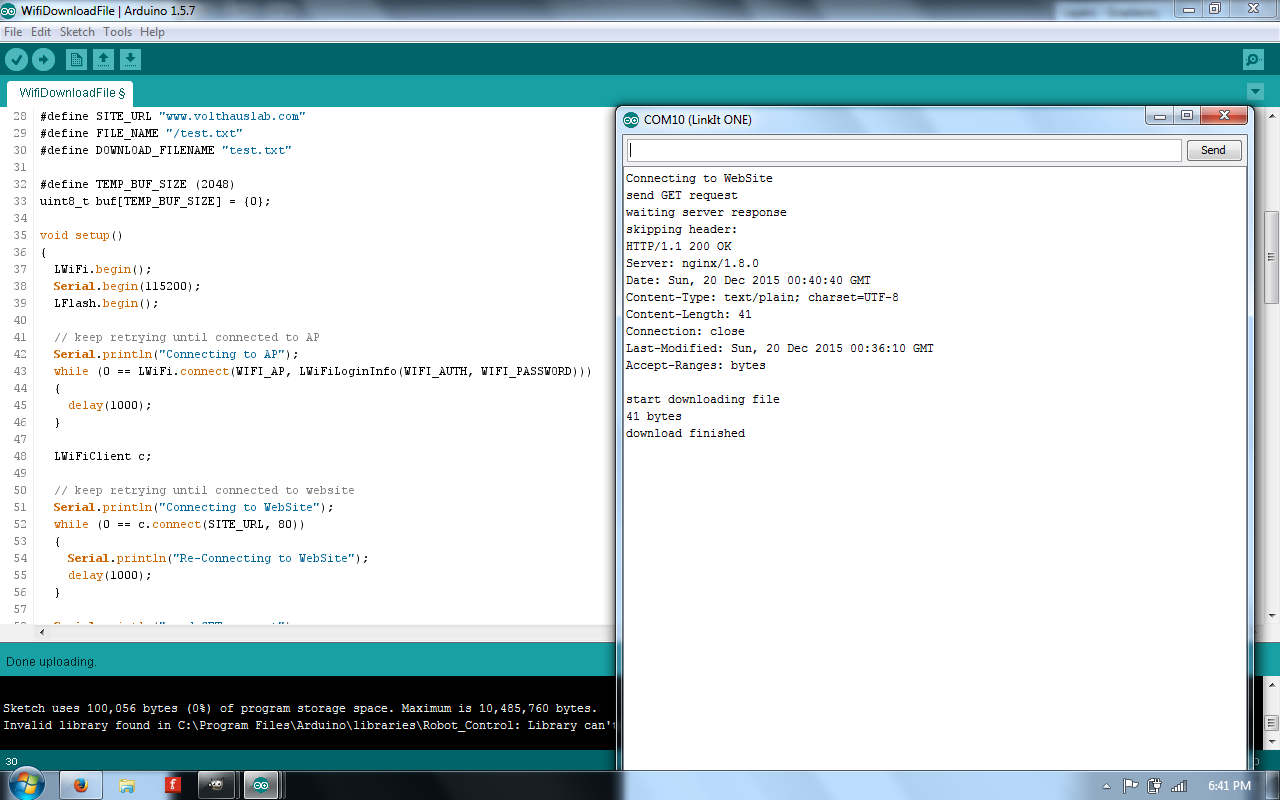Open the Tools menu
This screenshot has width=1280, height=800.
coord(117,32)
